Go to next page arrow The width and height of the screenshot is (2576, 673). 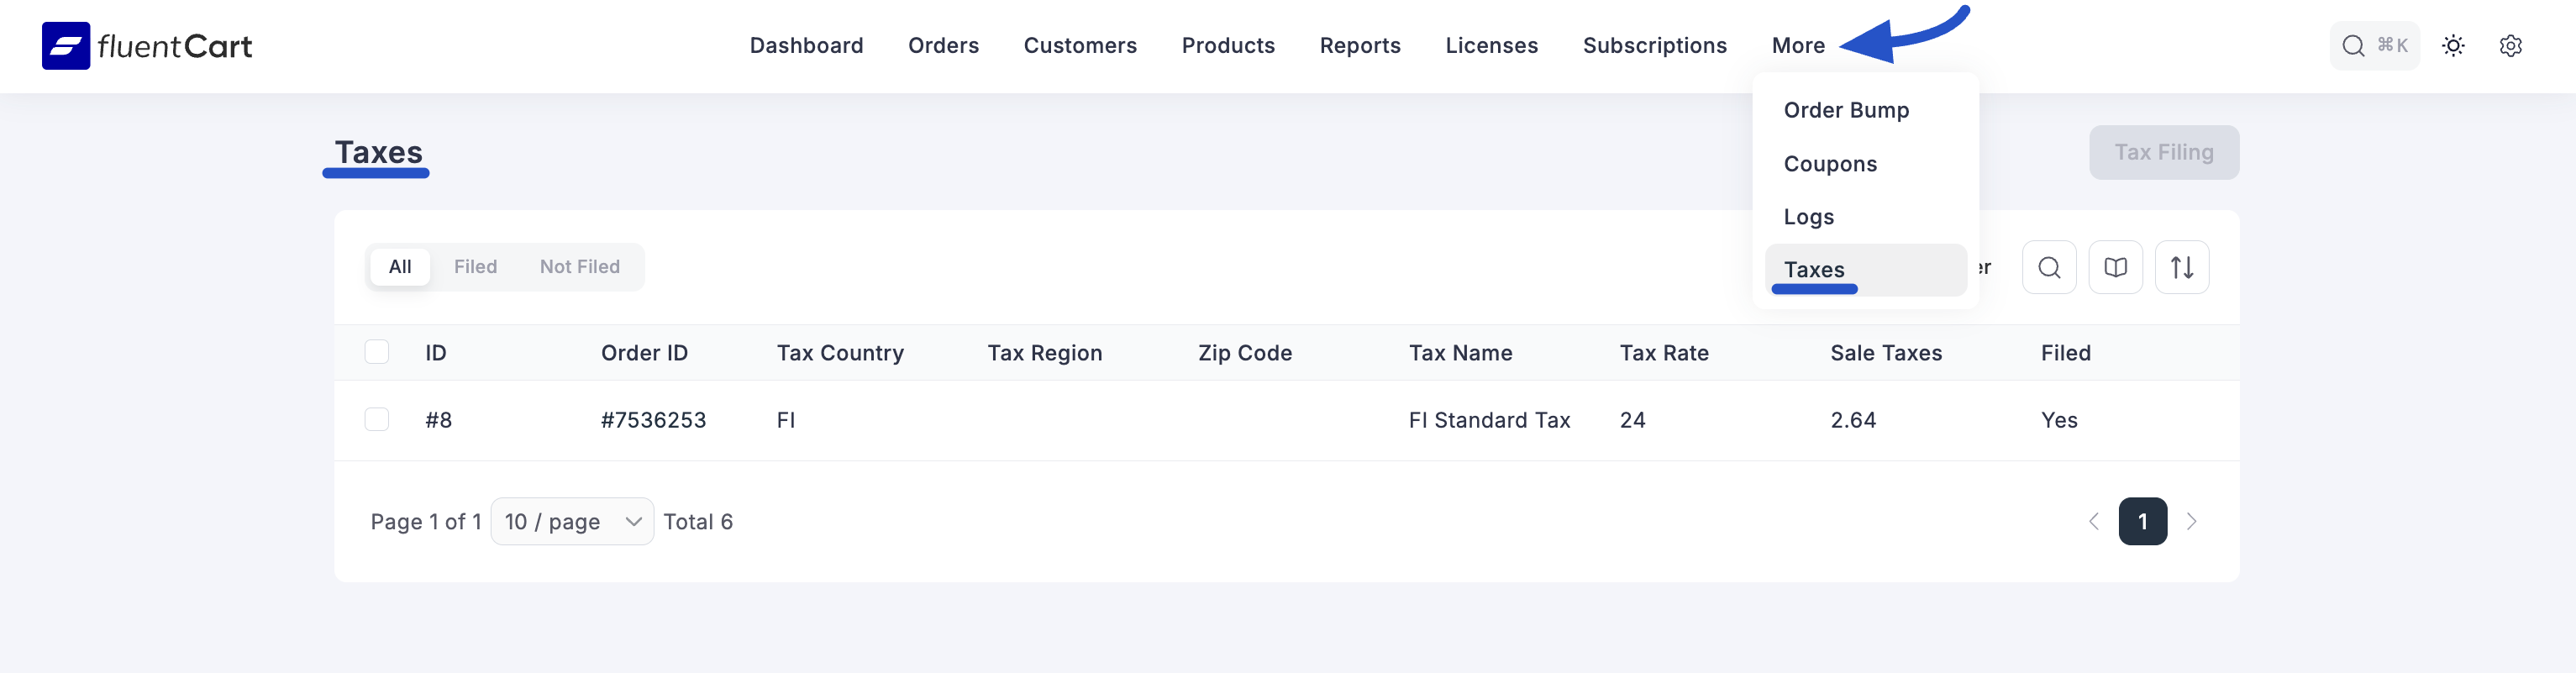pyautogui.click(x=2191, y=521)
